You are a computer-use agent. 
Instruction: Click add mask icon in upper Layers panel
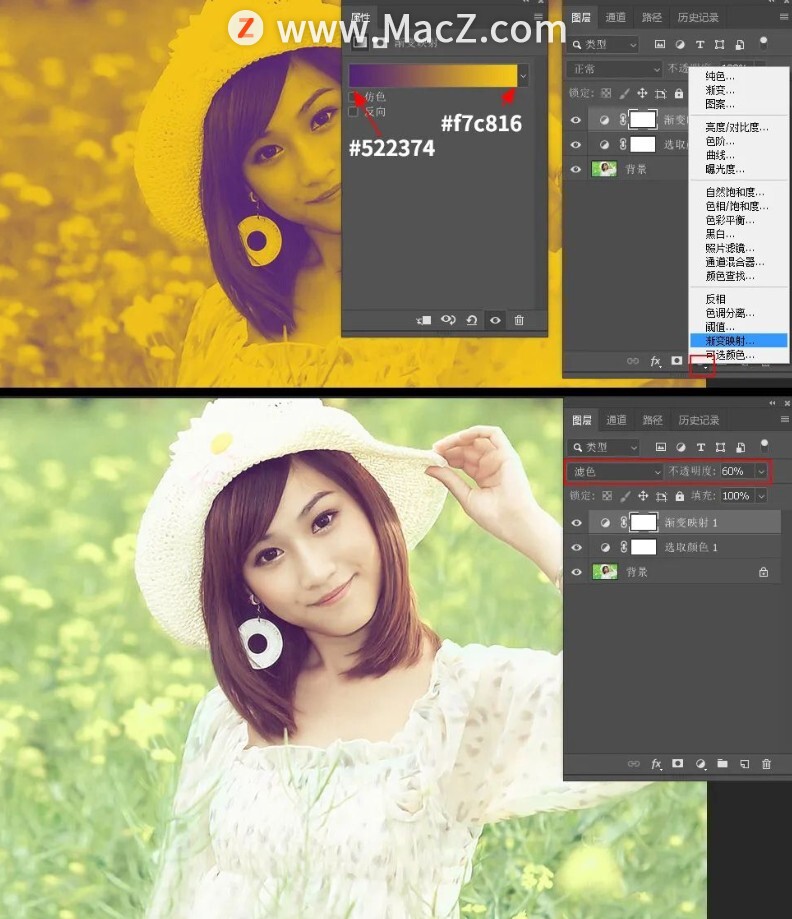[677, 360]
